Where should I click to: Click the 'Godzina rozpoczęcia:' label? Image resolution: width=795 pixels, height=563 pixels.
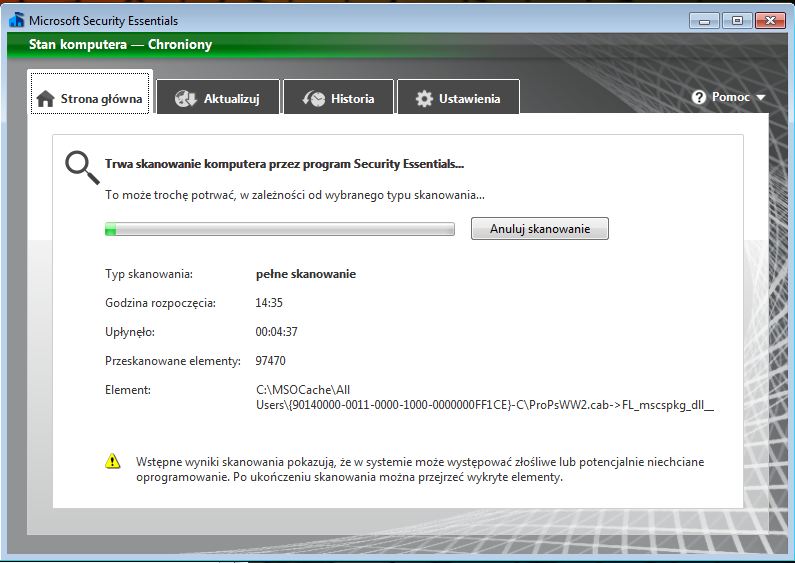click(160, 303)
